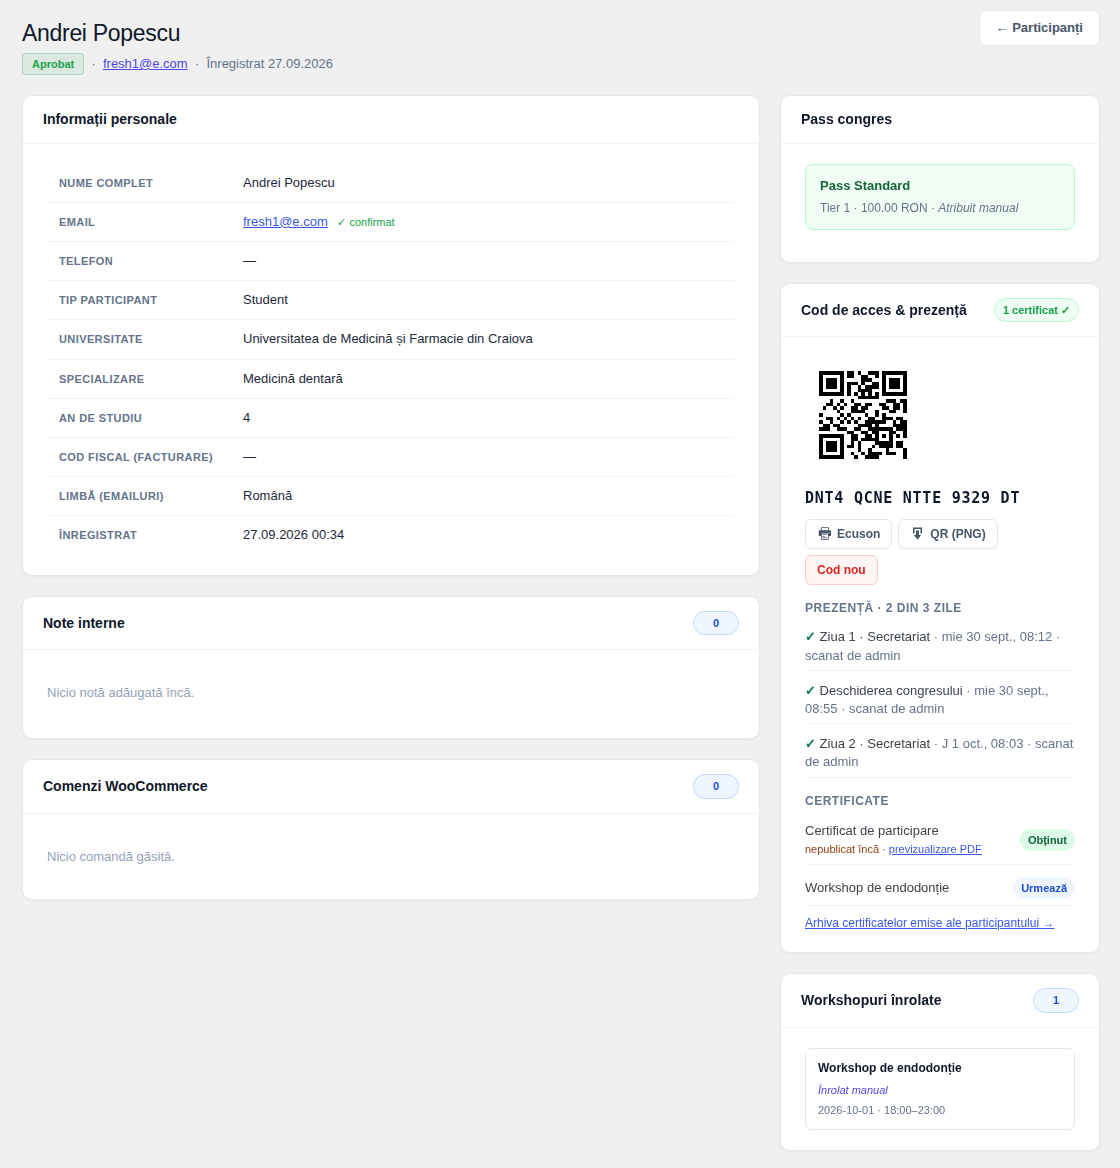Open Workshop de endodonție enrolled card

[940, 1089]
